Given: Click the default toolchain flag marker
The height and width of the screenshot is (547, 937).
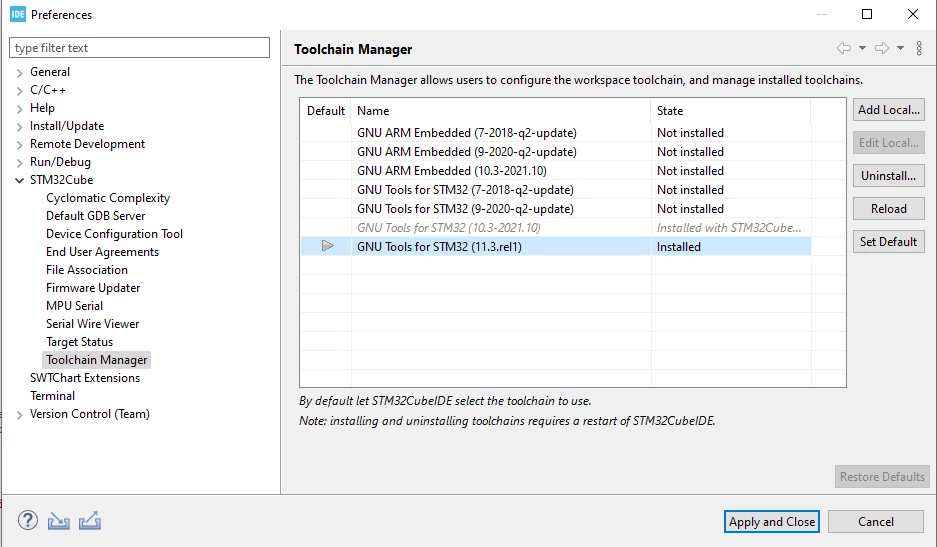Looking at the screenshot, I should pyautogui.click(x=327, y=246).
